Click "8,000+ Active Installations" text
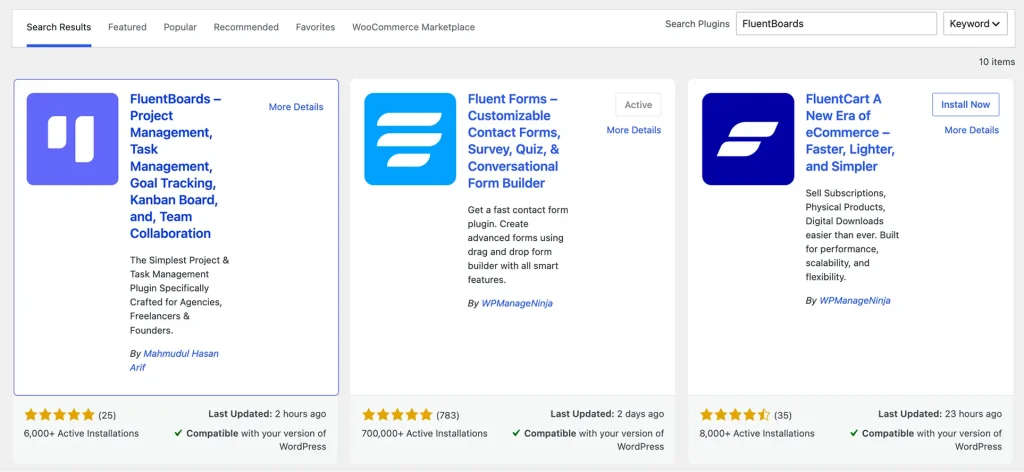Image resolution: width=1024 pixels, height=472 pixels. pos(757,433)
